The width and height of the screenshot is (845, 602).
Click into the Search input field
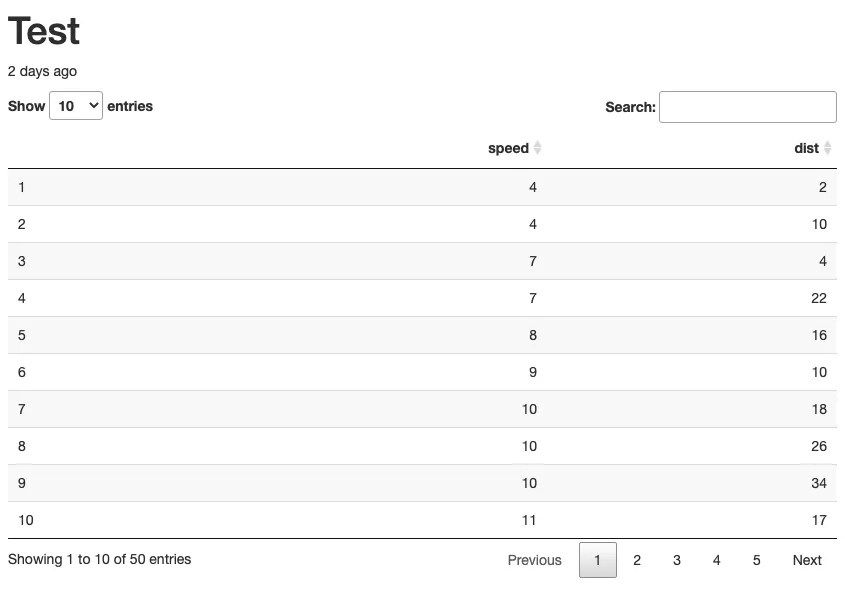pyautogui.click(x=747, y=107)
